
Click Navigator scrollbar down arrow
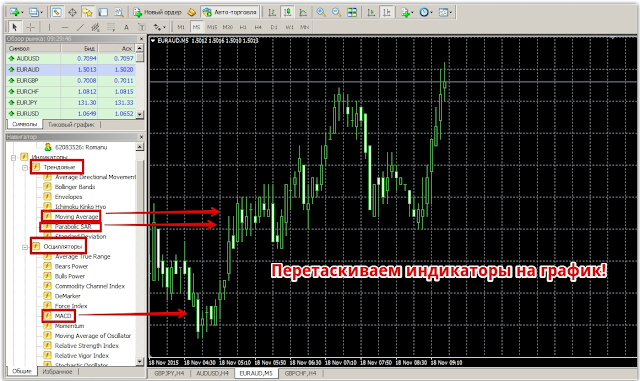(x=140, y=362)
